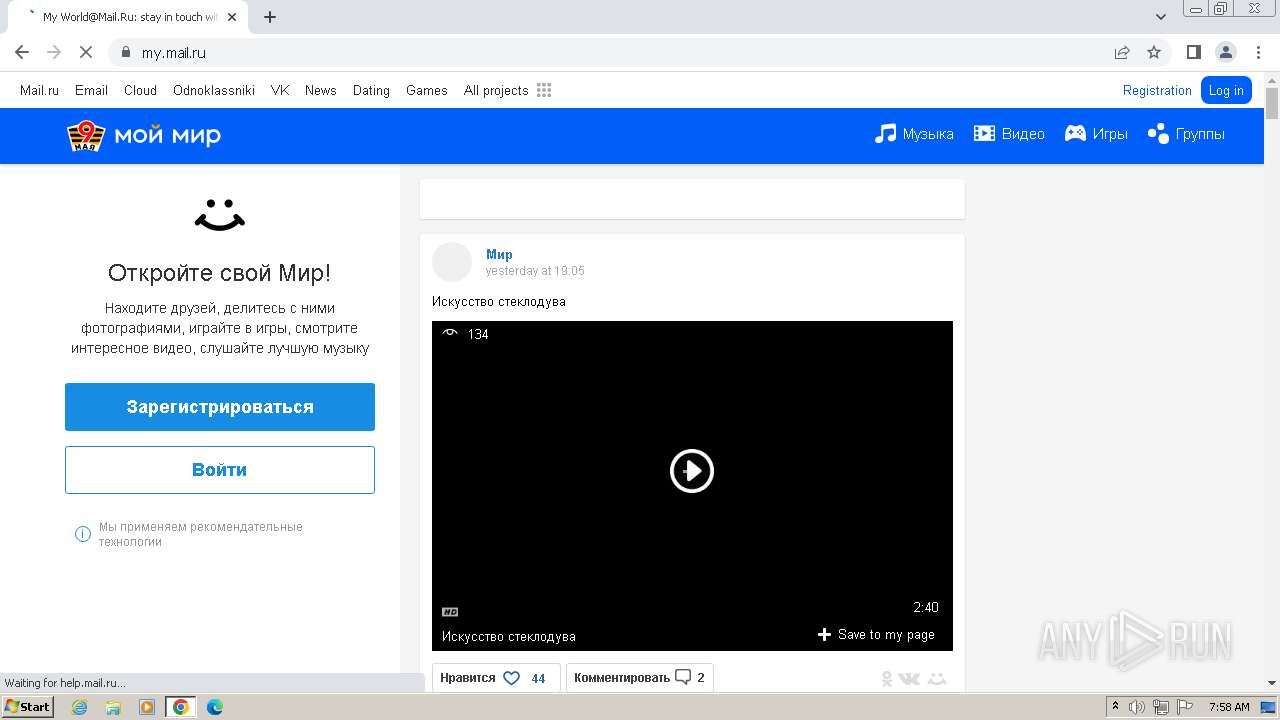Click the post author avatar
The width and height of the screenshot is (1280, 720).
click(x=451, y=262)
